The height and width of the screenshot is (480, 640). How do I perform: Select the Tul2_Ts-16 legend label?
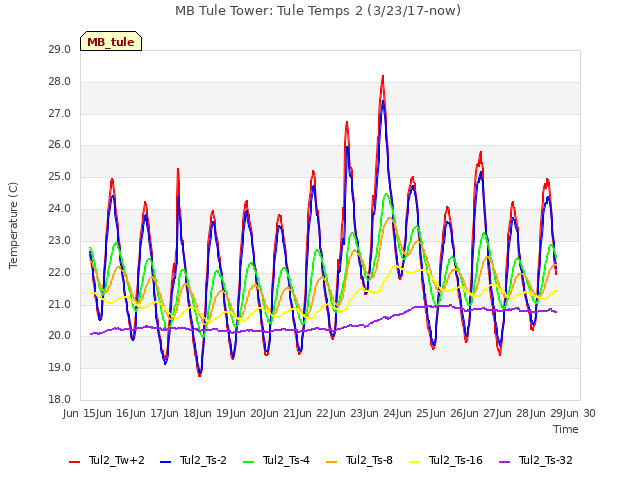[x=456, y=460]
